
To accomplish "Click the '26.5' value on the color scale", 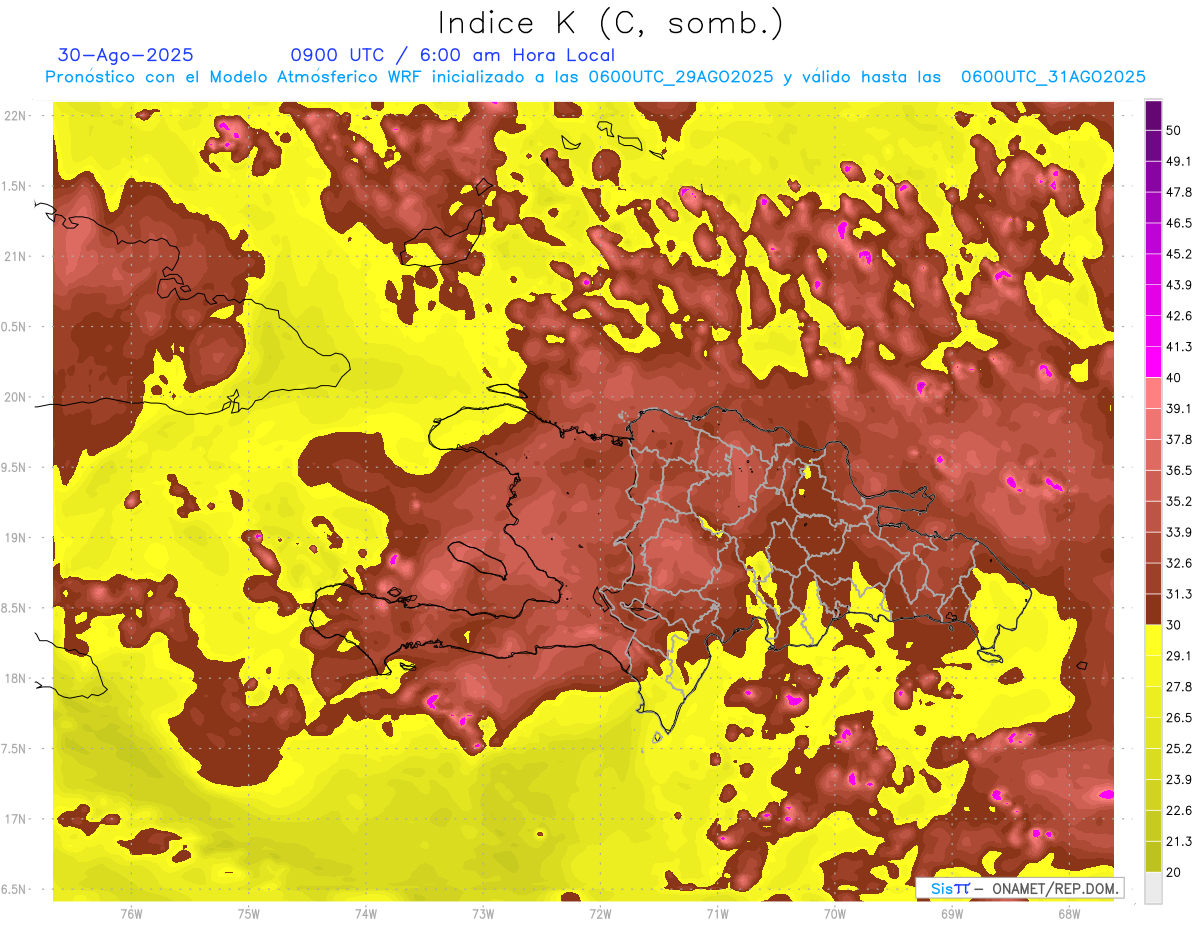I will [1179, 717].
